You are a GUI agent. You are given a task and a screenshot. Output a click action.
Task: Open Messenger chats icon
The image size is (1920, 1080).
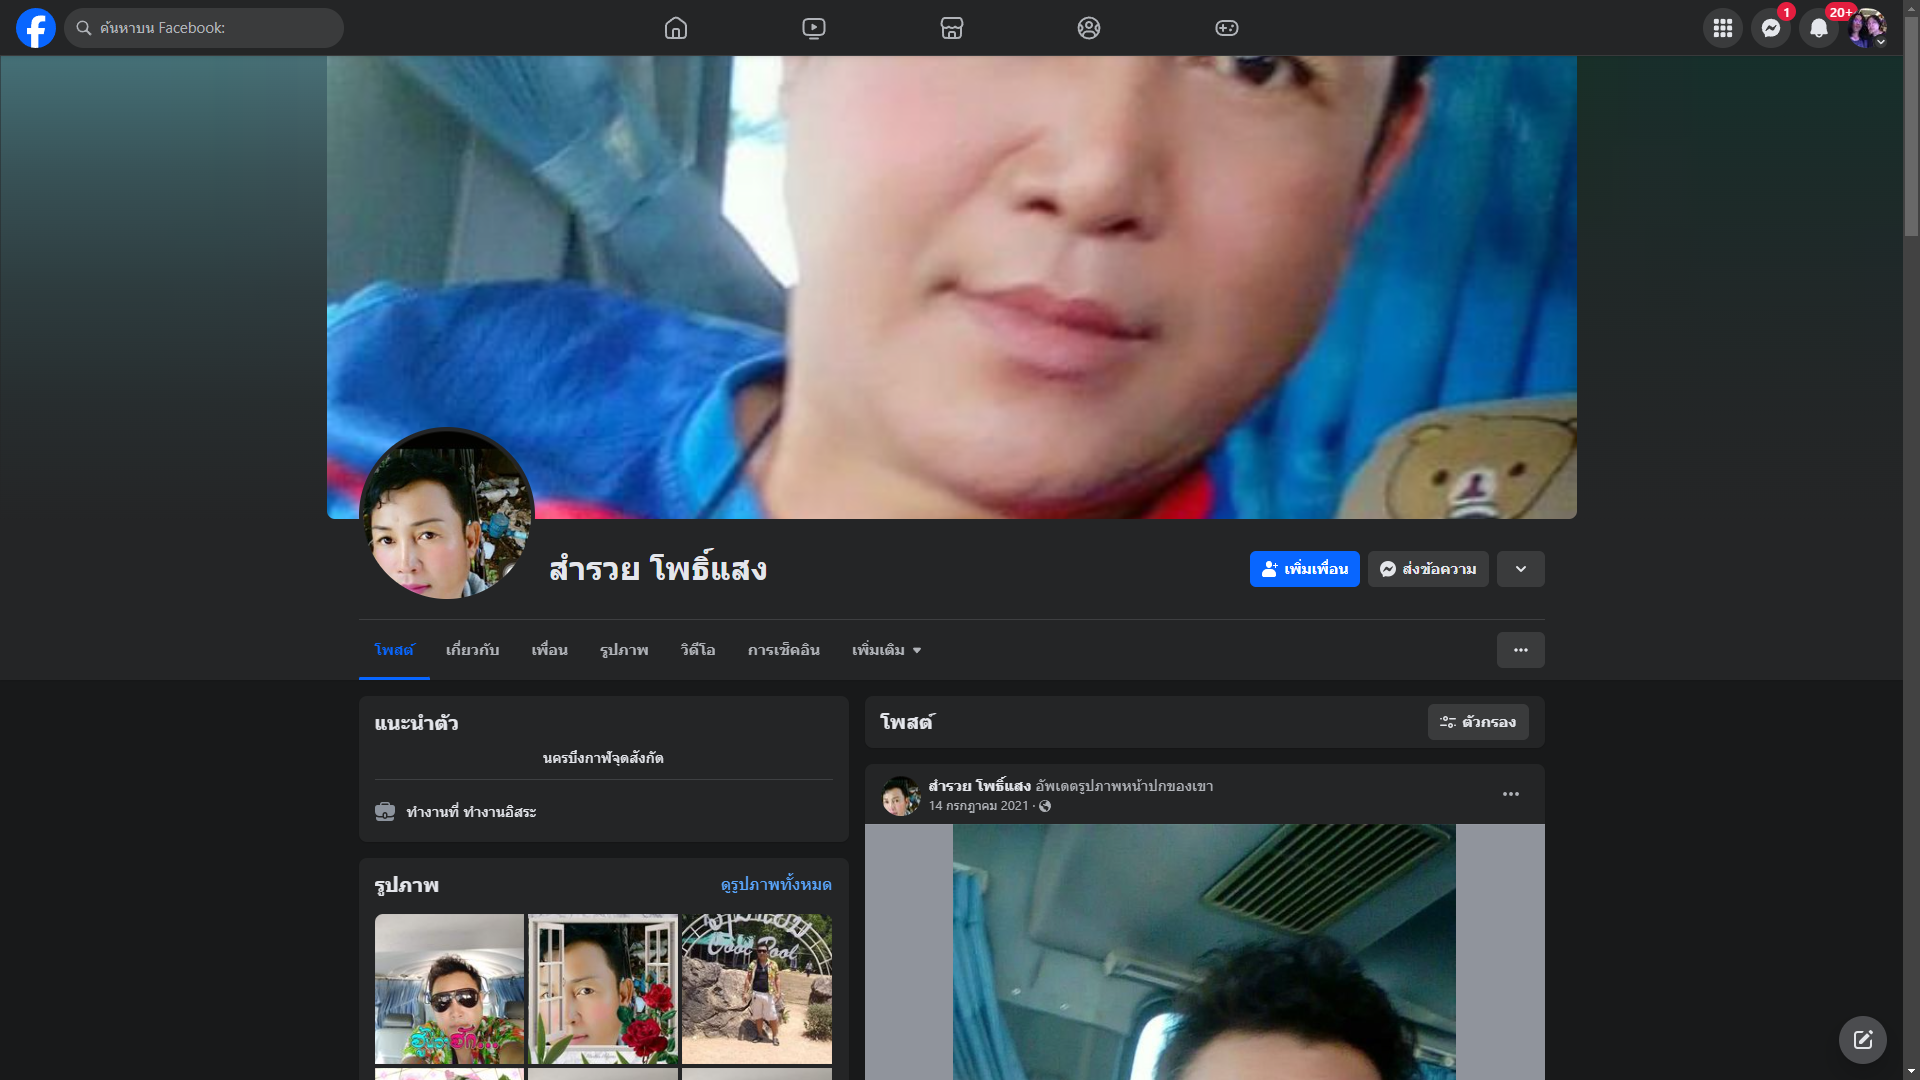pyautogui.click(x=1770, y=28)
